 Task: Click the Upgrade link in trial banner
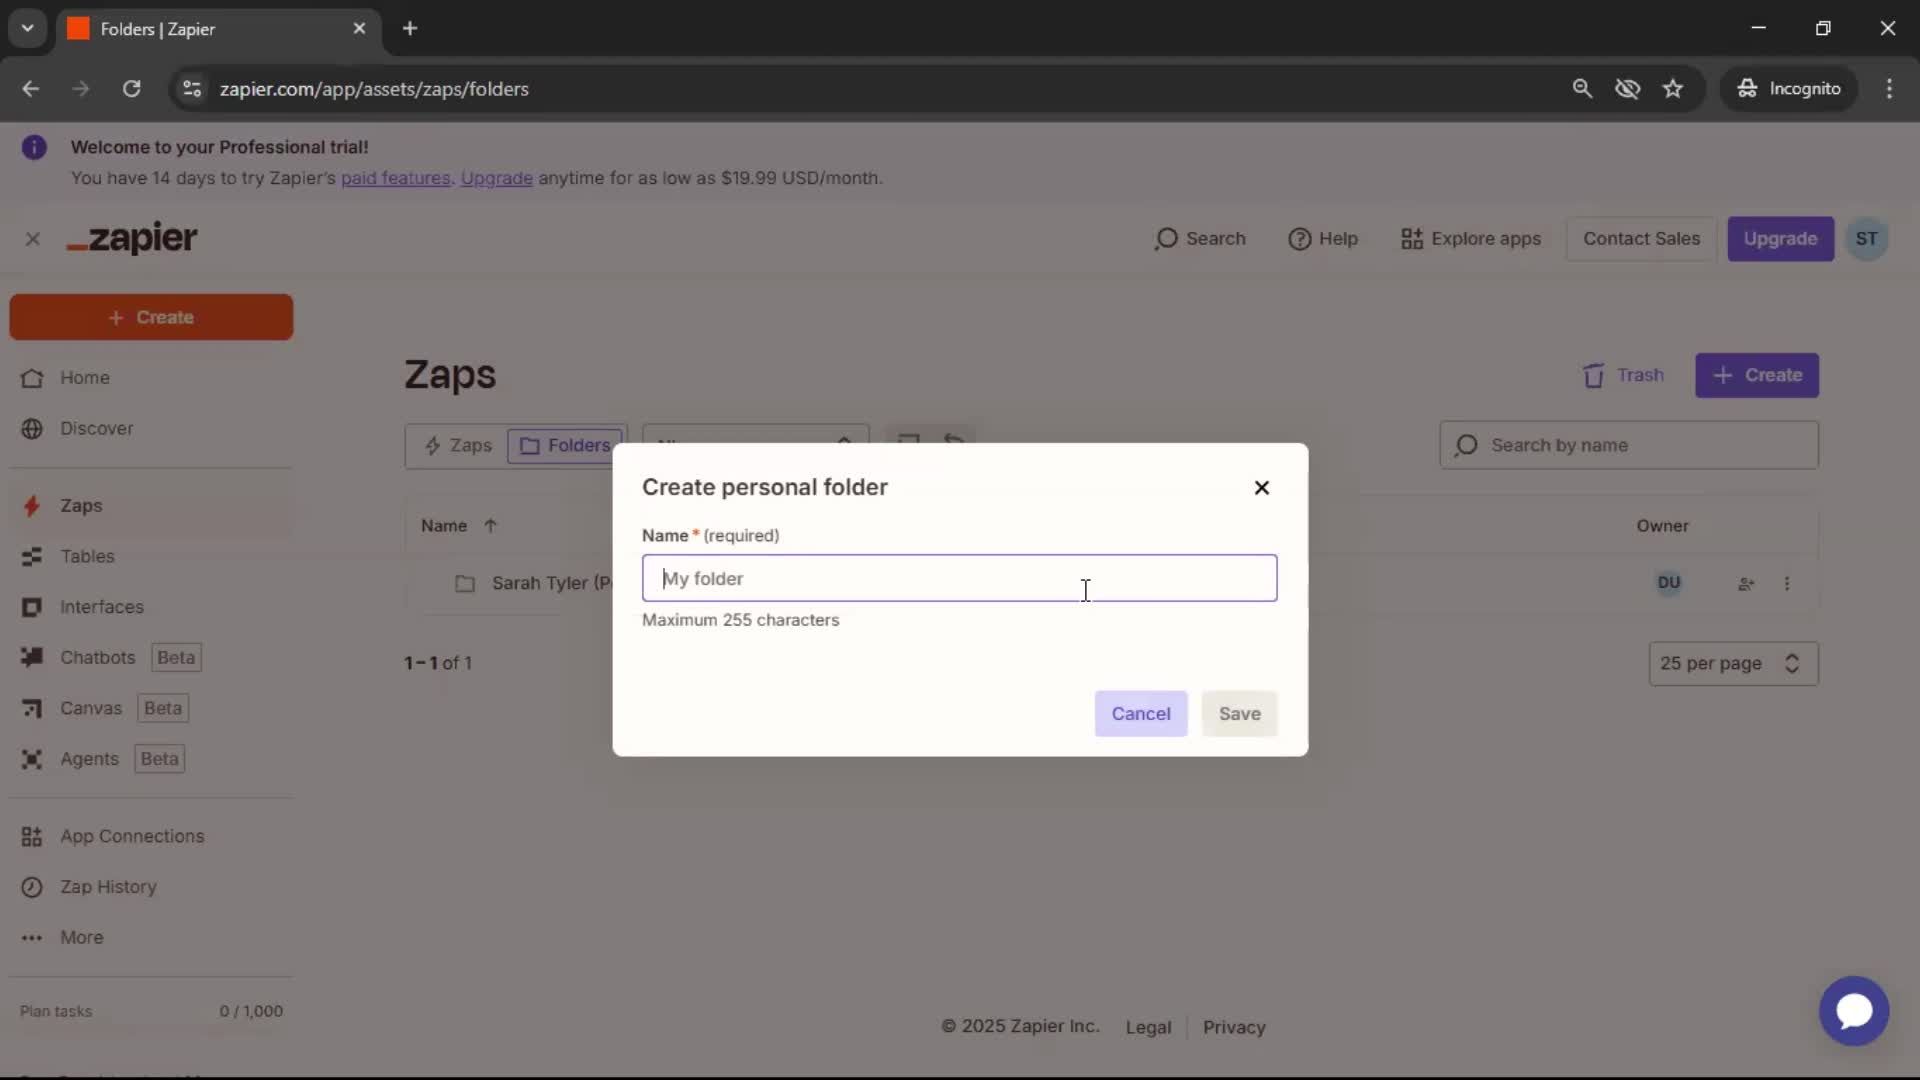click(496, 178)
